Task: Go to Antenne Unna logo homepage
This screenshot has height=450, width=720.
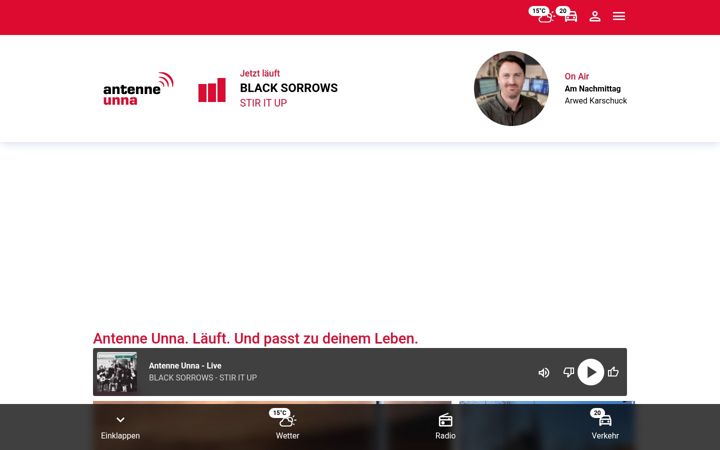Action: [138, 88]
